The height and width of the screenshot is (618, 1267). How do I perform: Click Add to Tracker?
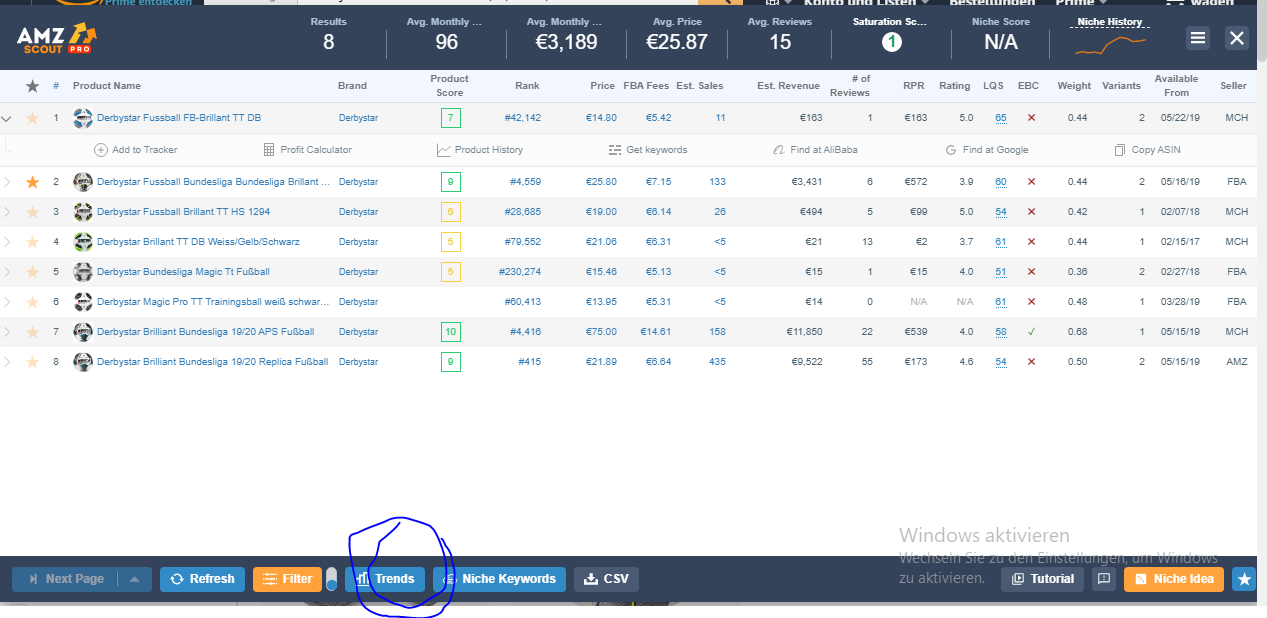click(x=136, y=150)
